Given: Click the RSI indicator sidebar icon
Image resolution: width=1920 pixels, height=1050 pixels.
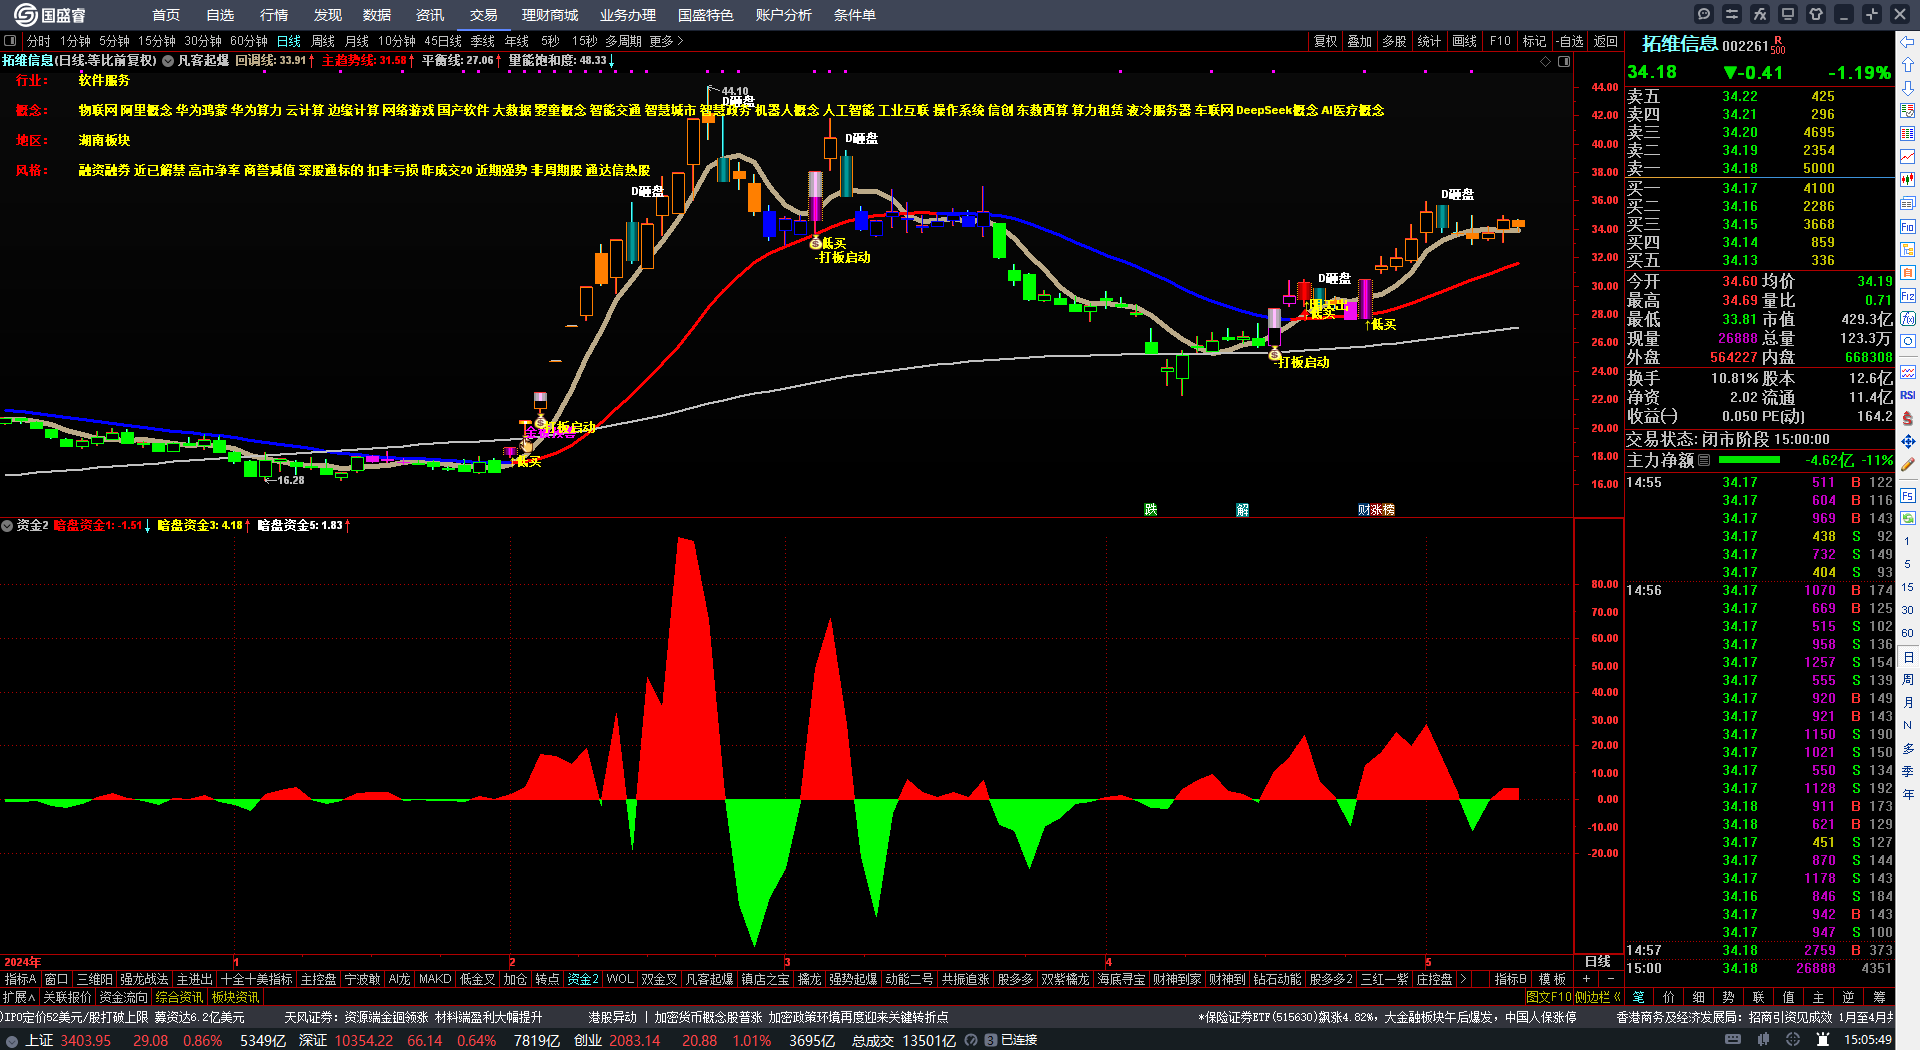Looking at the screenshot, I should (x=1908, y=395).
